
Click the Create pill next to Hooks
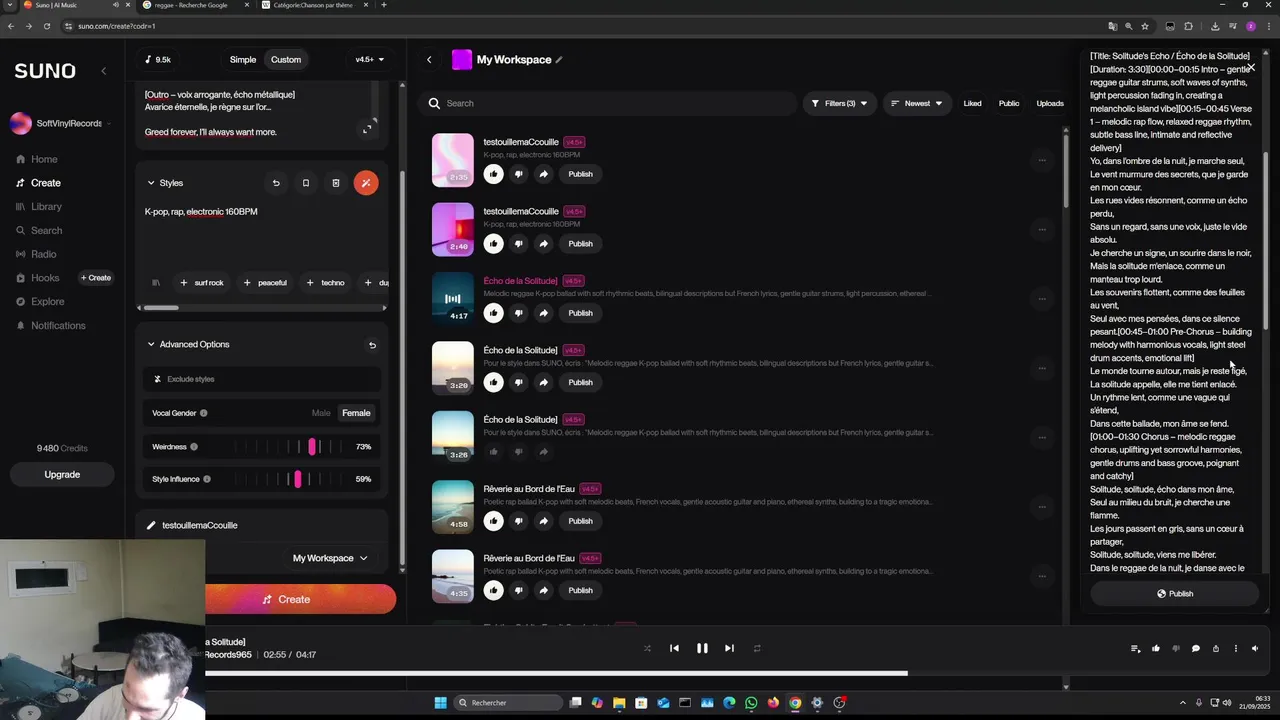(96, 278)
